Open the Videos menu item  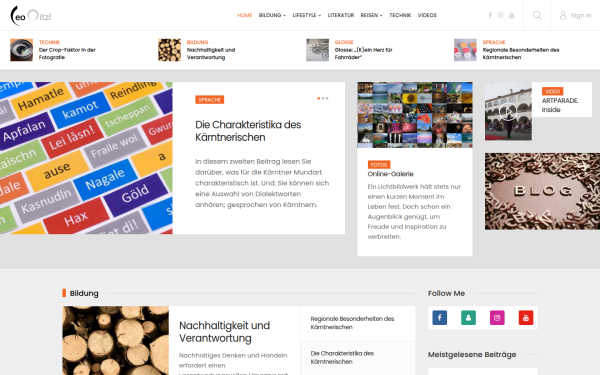click(427, 15)
